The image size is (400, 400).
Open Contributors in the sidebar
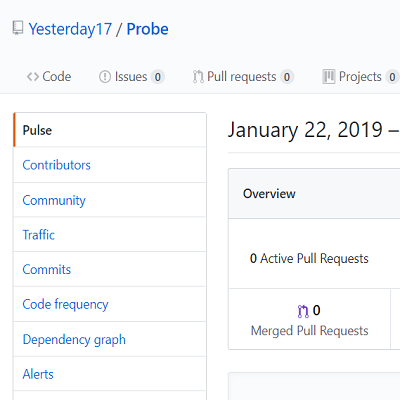point(110,165)
